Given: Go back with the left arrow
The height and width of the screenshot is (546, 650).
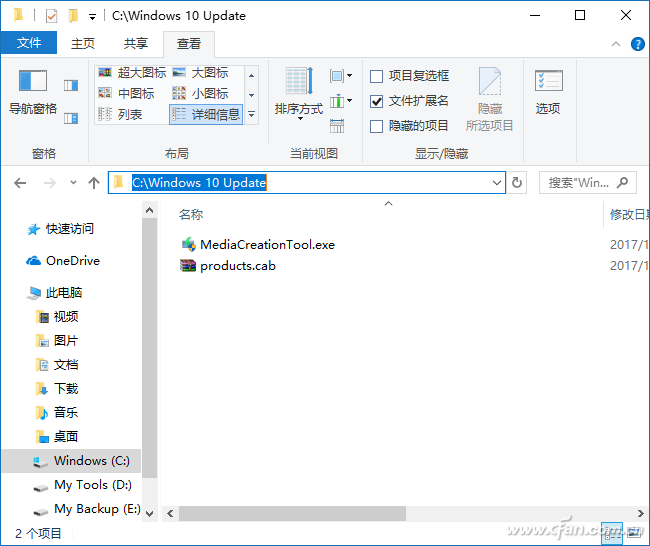Looking at the screenshot, I should 20,183.
